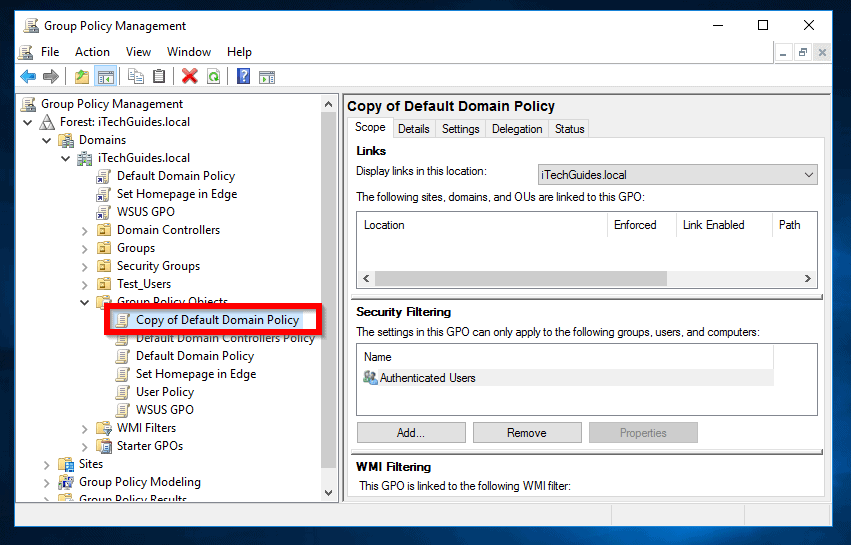Screen dimensions: 851x545
Task: Click the Up One Level folder icon
Action: 82,77
